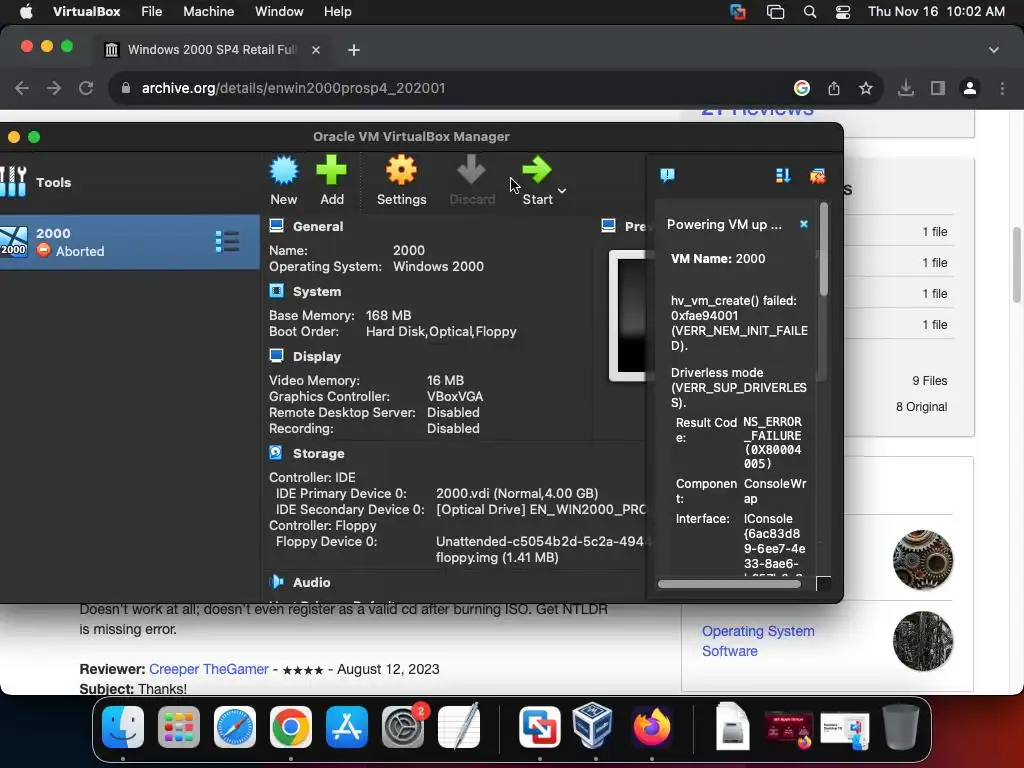The width and height of the screenshot is (1024, 768).
Task: Expand Chrome tab search chevron
Action: pyautogui.click(x=993, y=50)
